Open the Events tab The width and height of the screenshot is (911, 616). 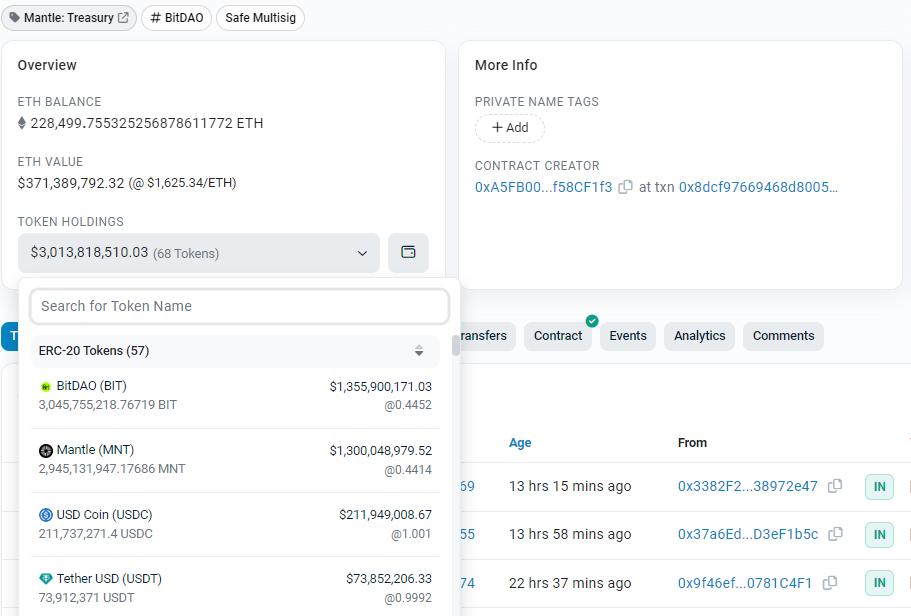click(x=627, y=336)
